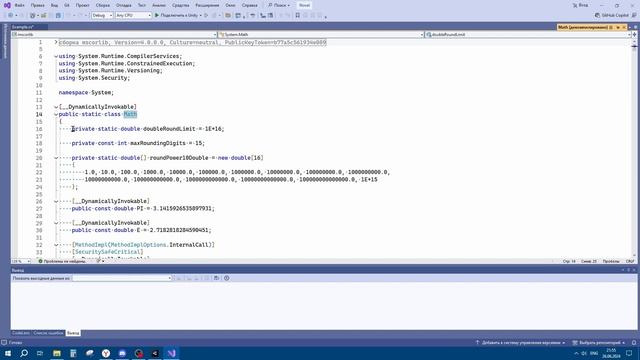Click the clock icon in output toolbar
640x360 pixels.
[227, 278]
